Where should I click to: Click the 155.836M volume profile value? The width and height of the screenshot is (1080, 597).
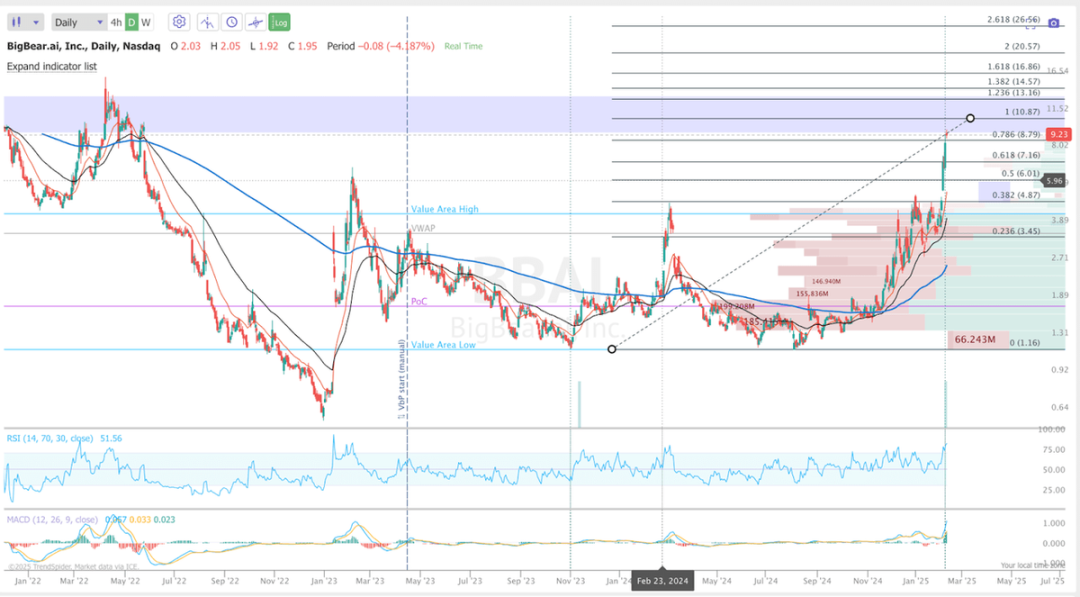coord(811,293)
